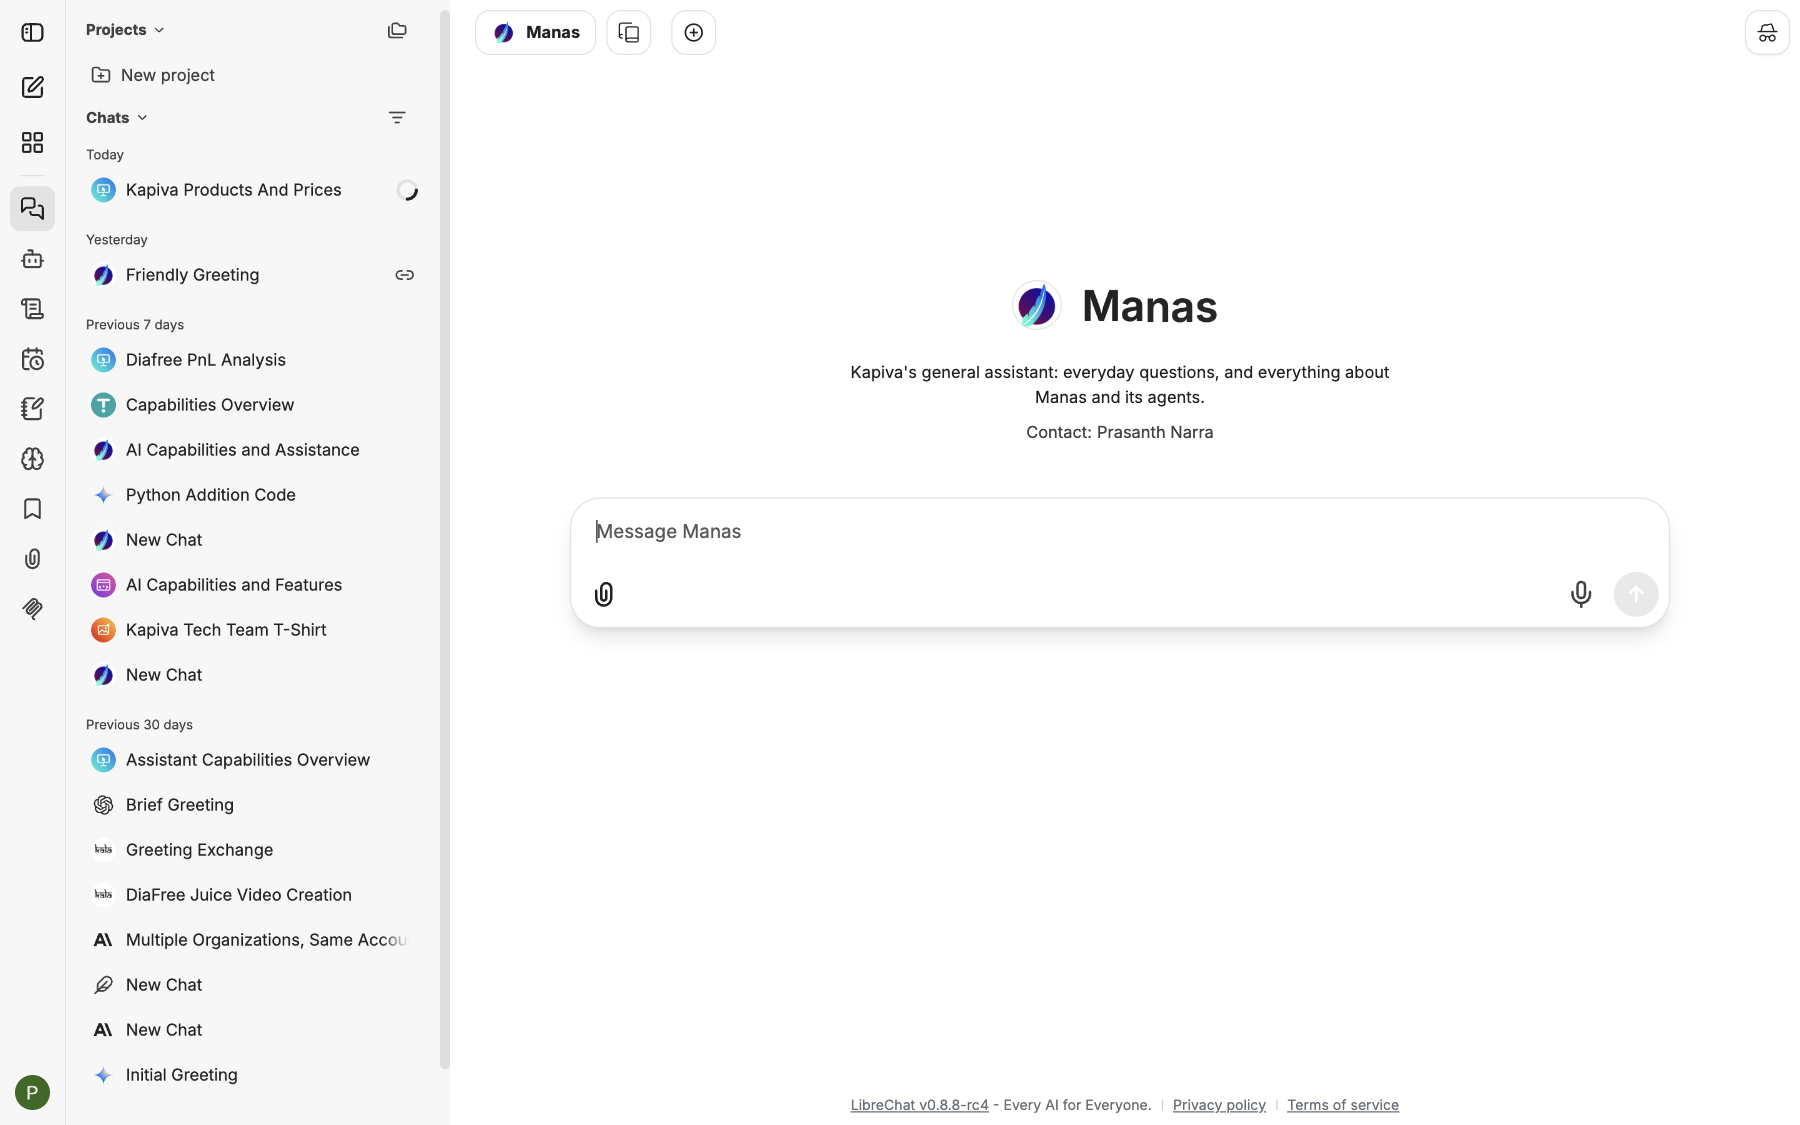Open the Greeting Exchange chat
Image resolution: width=1800 pixels, height=1125 pixels.
click(254, 850)
